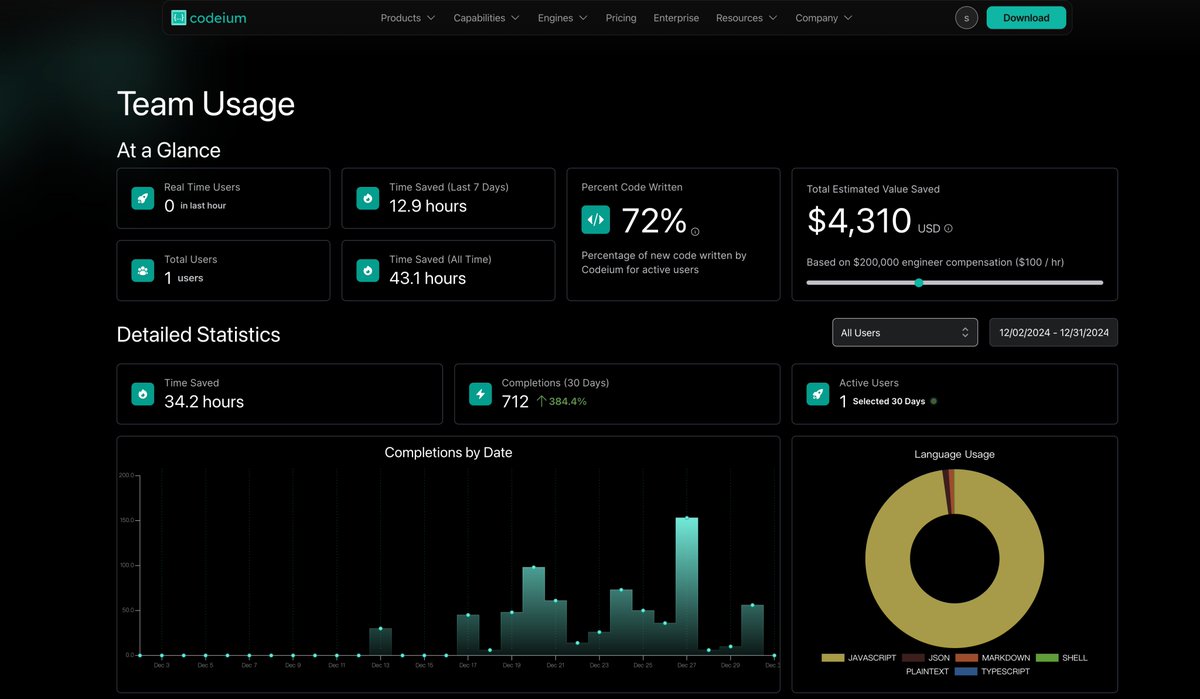
Task: Click the info icon next to USD
Action: tap(948, 229)
